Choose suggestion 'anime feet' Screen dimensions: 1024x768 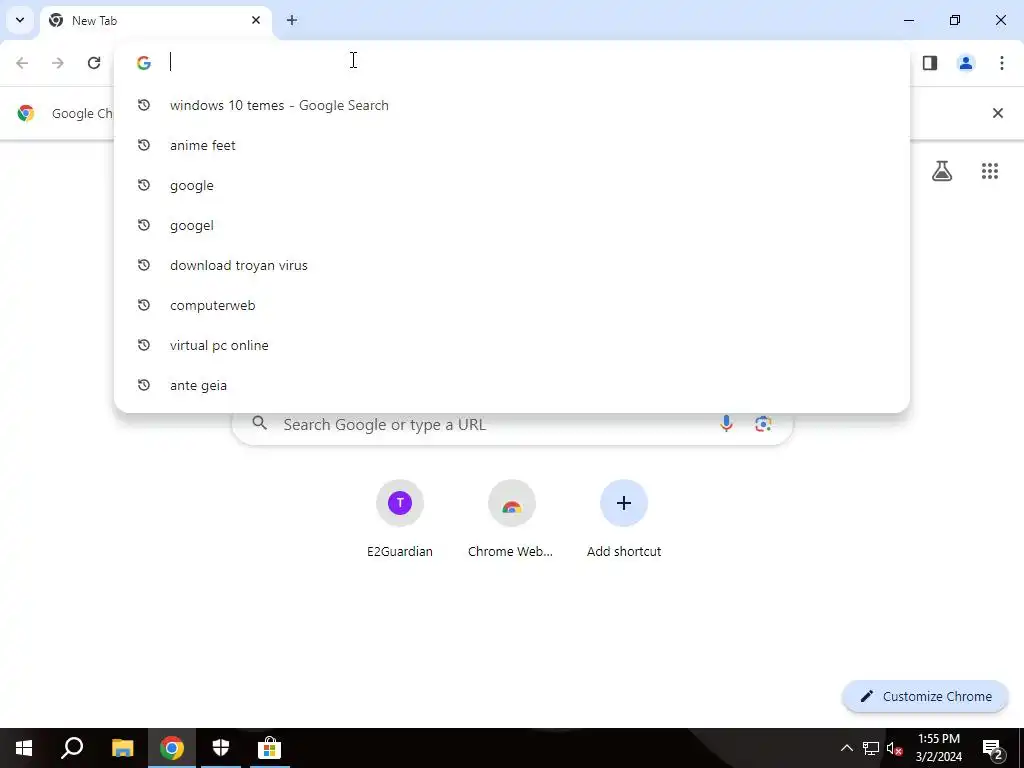511,145
